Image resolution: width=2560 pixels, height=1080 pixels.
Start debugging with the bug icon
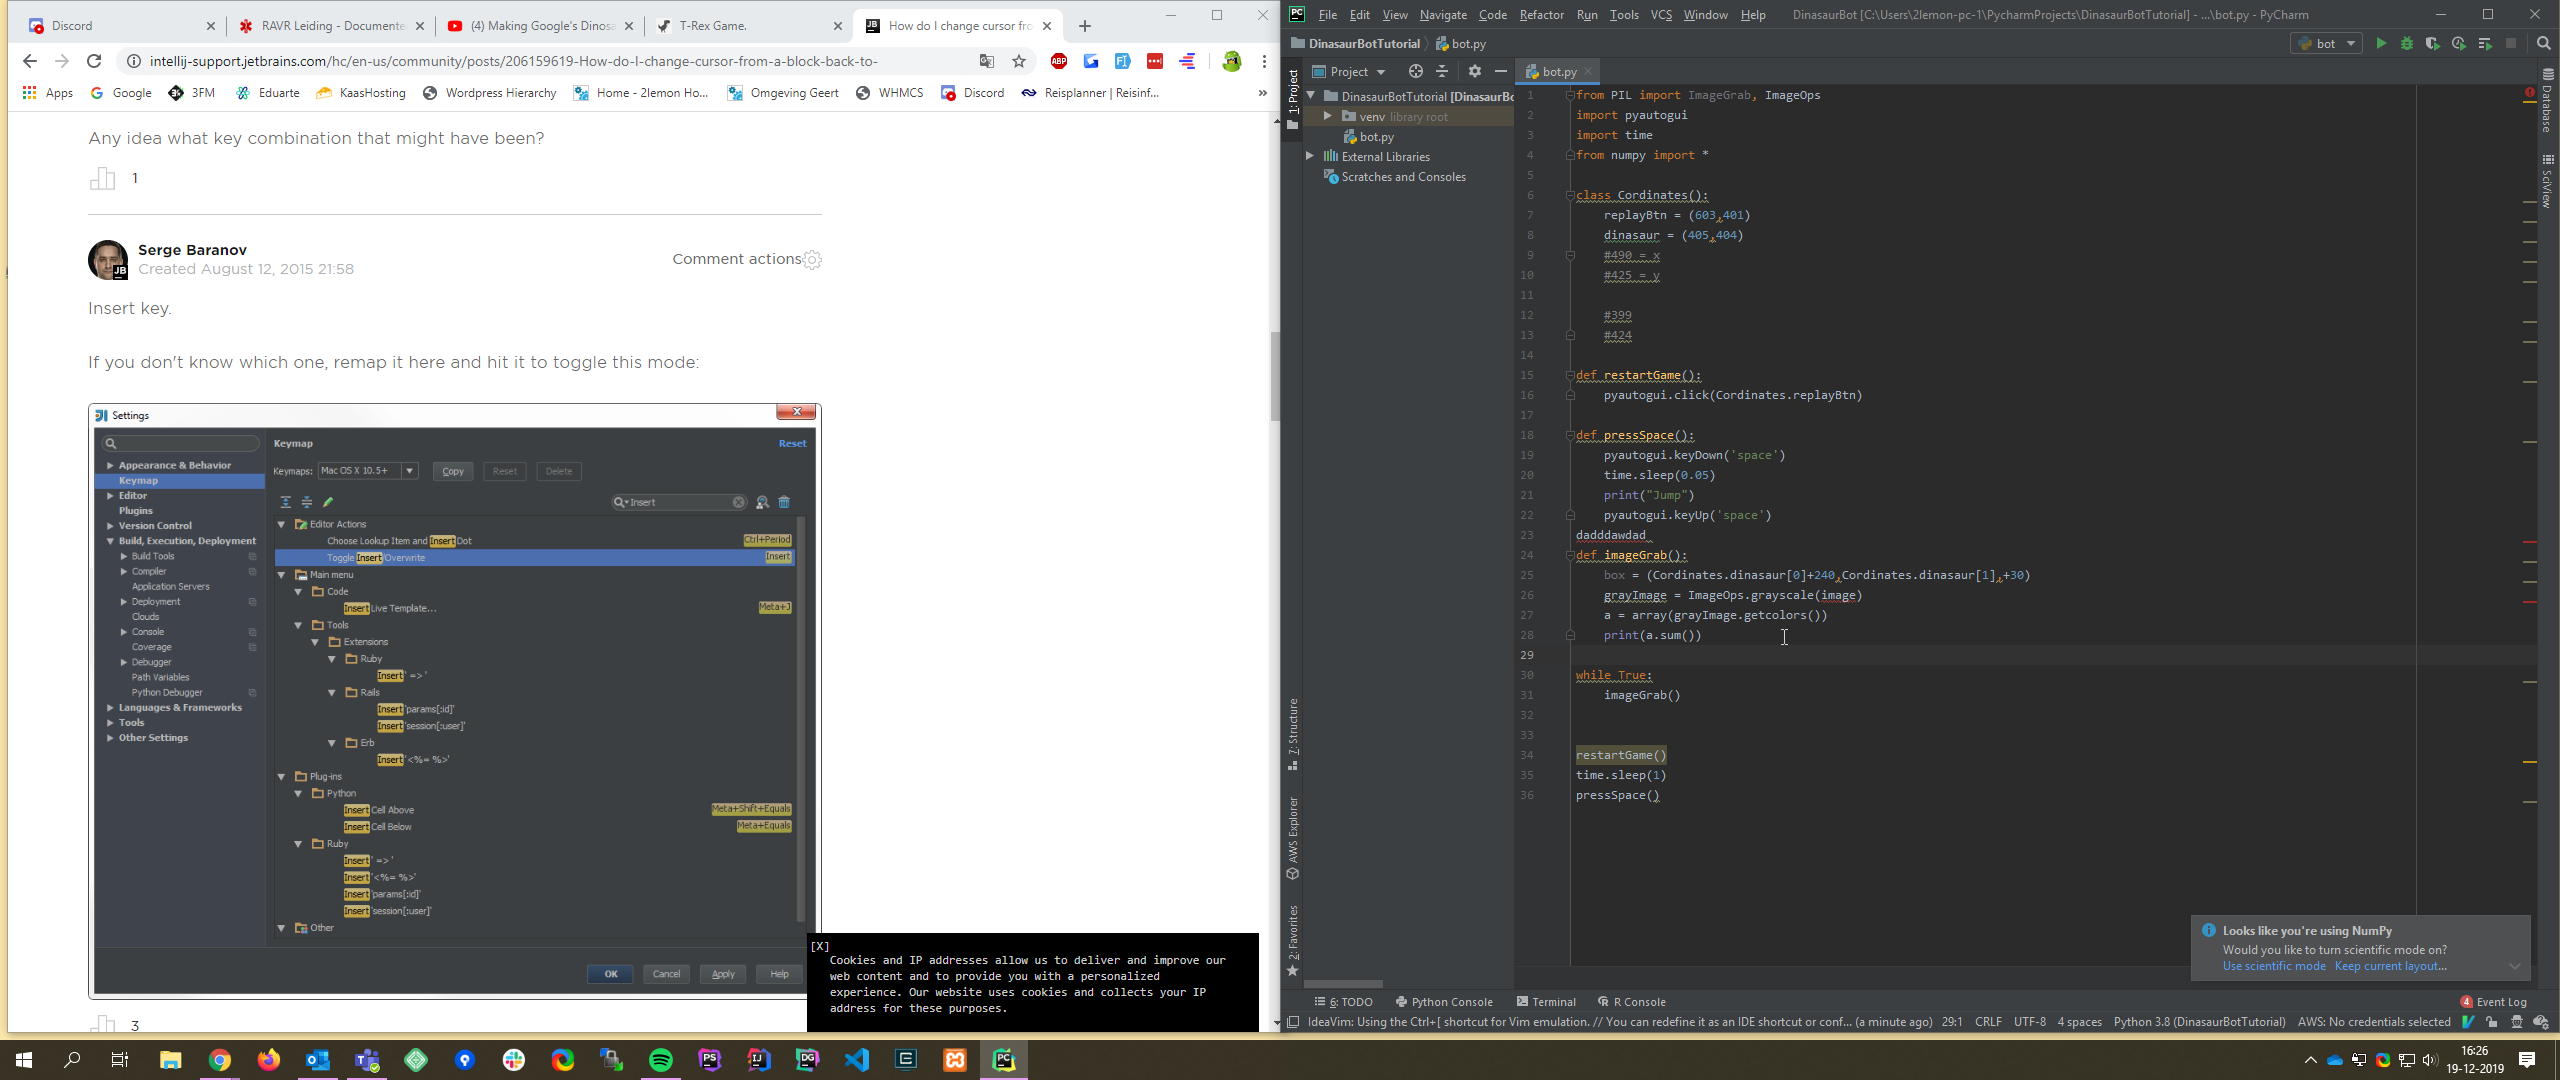click(x=2407, y=44)
